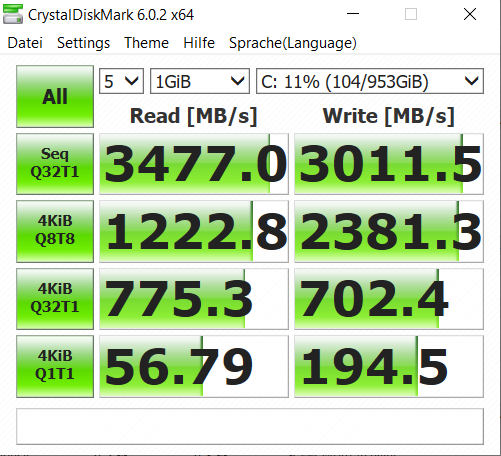This screenshot has height=456, width=501.
Task: Click the empty comment field at the bottom
Action: (x=250, y=426)
